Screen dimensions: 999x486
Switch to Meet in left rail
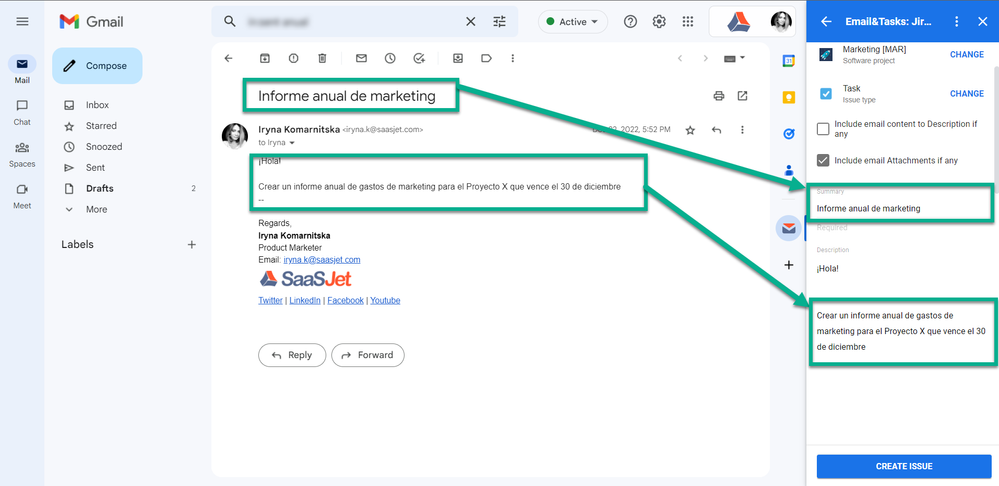click(22, 196)
